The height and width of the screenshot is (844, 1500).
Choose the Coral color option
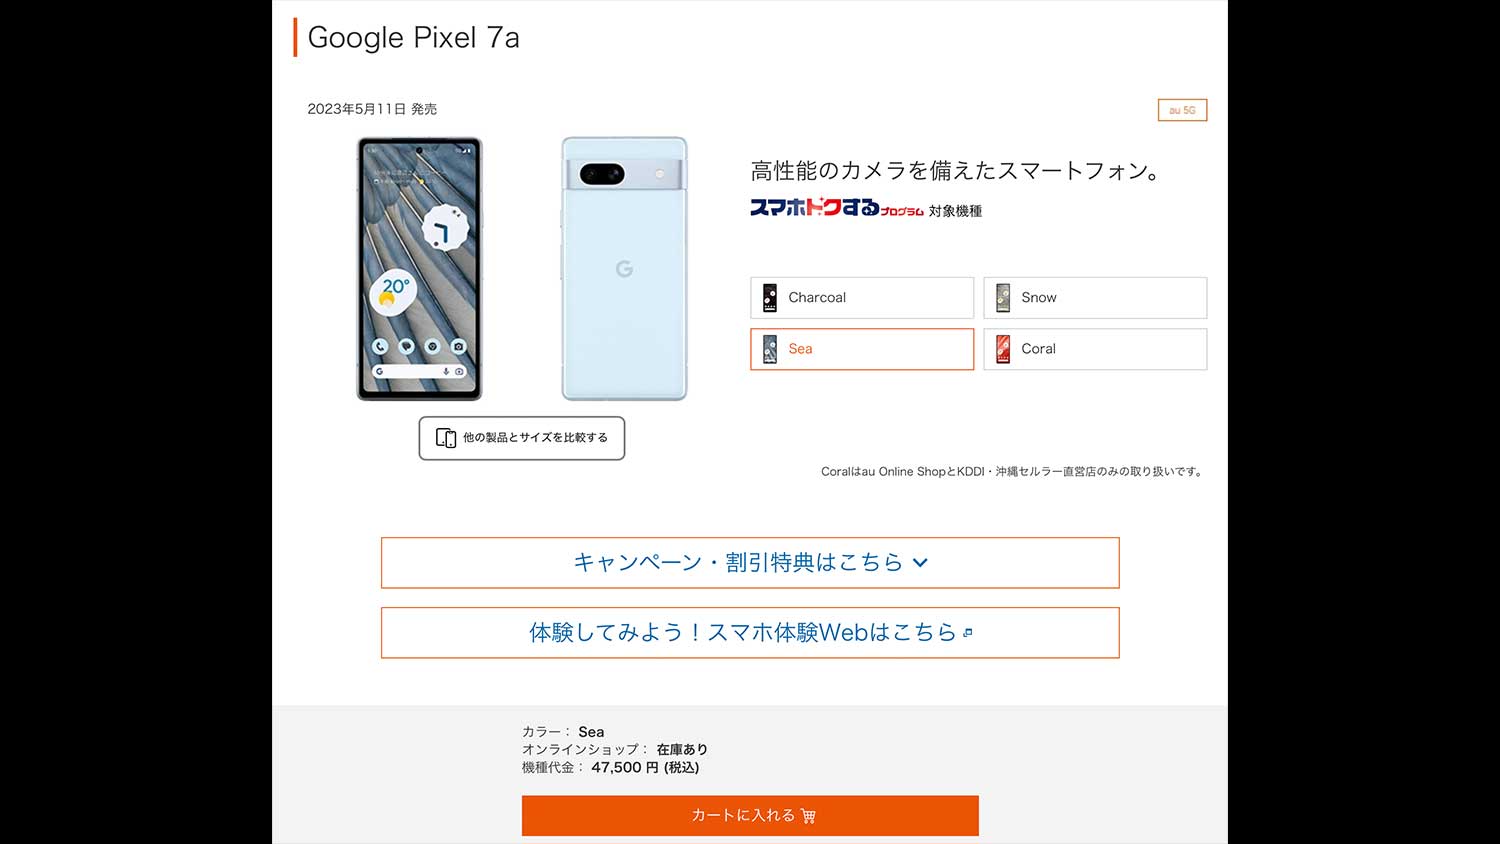[x=1094, y=349]
